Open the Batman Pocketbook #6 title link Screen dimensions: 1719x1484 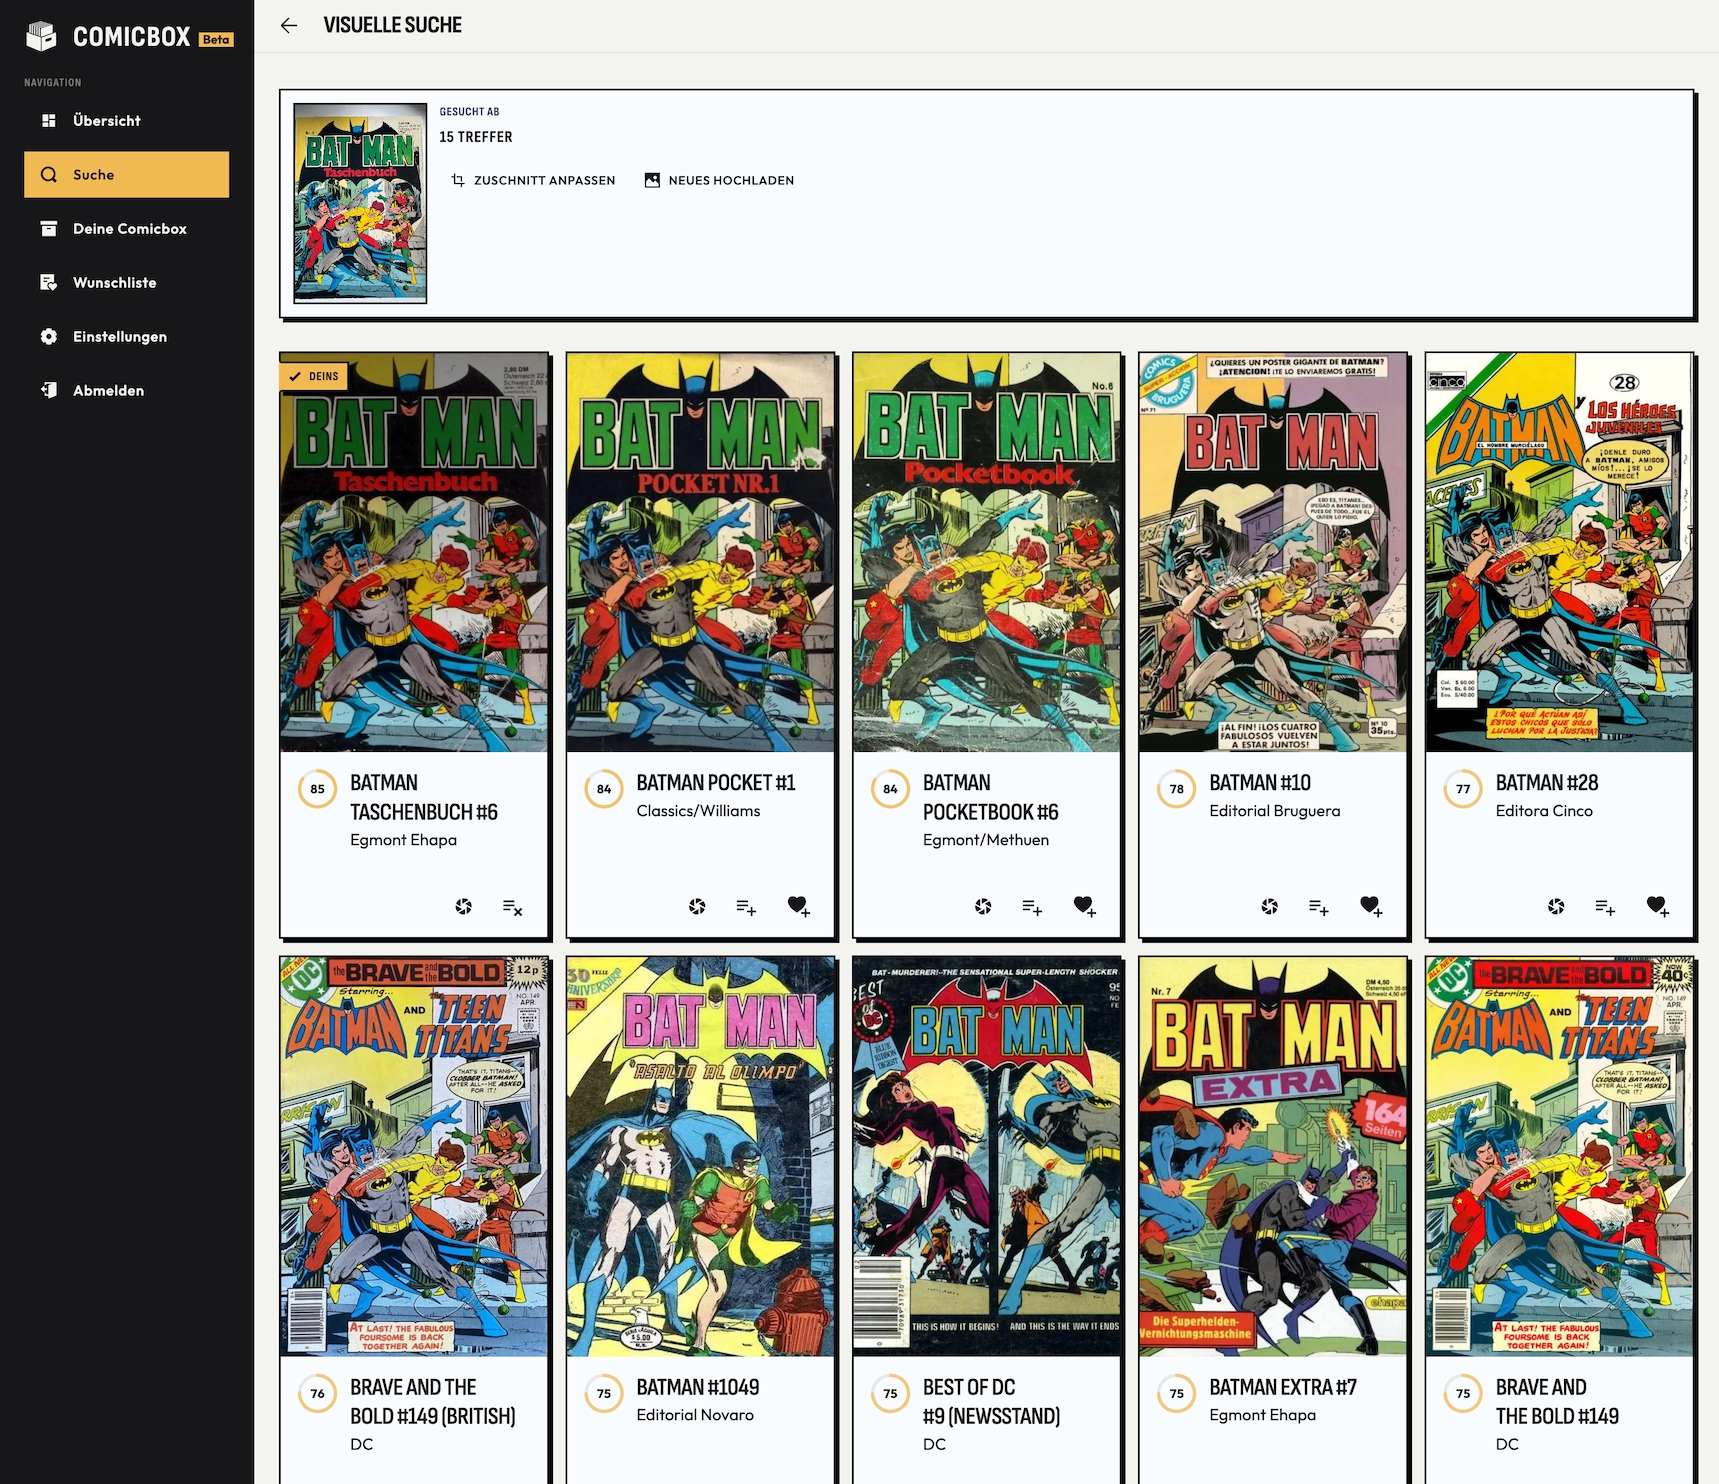tap(991, 797)
